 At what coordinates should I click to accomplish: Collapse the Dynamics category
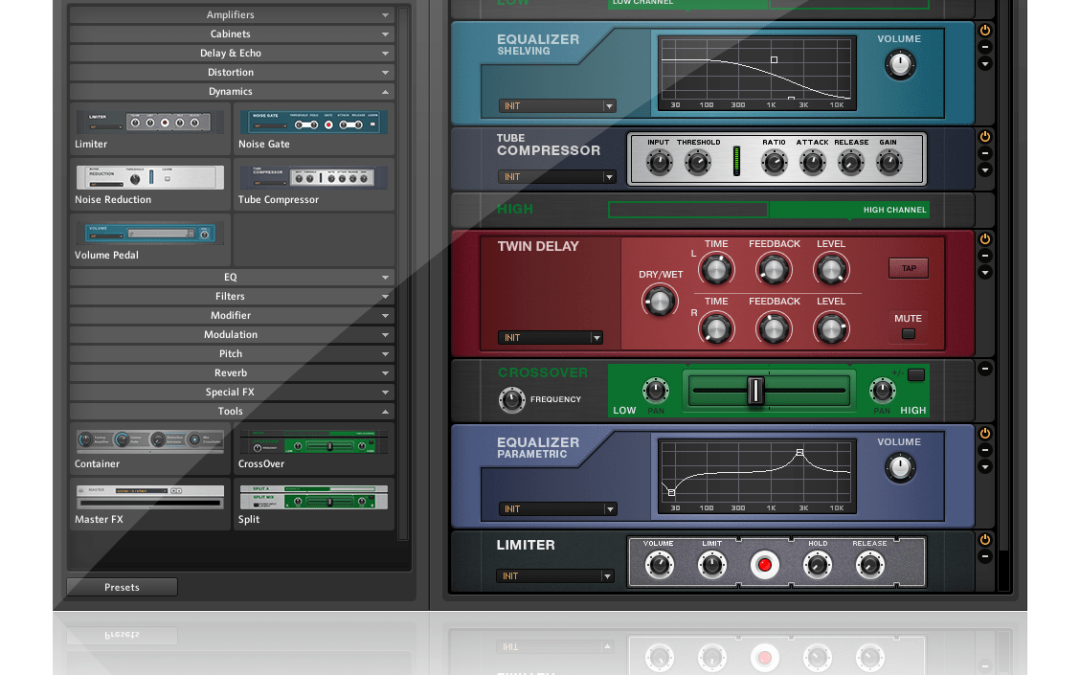pyautogui.click(x=231, y=92)
